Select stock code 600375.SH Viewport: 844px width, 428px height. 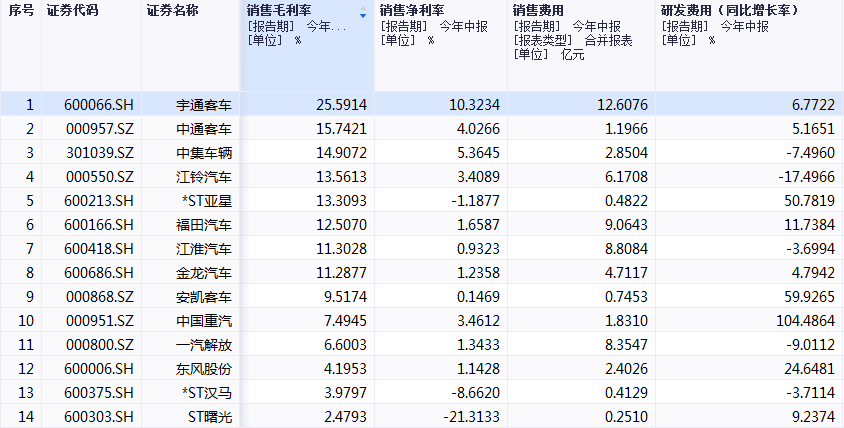click(x=98, y=392)
